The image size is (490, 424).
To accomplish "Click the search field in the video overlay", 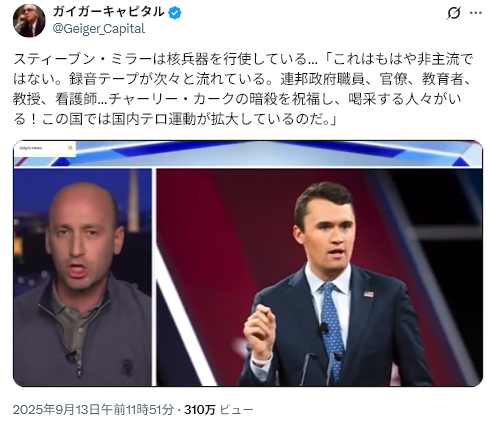I will click(45, 148).
